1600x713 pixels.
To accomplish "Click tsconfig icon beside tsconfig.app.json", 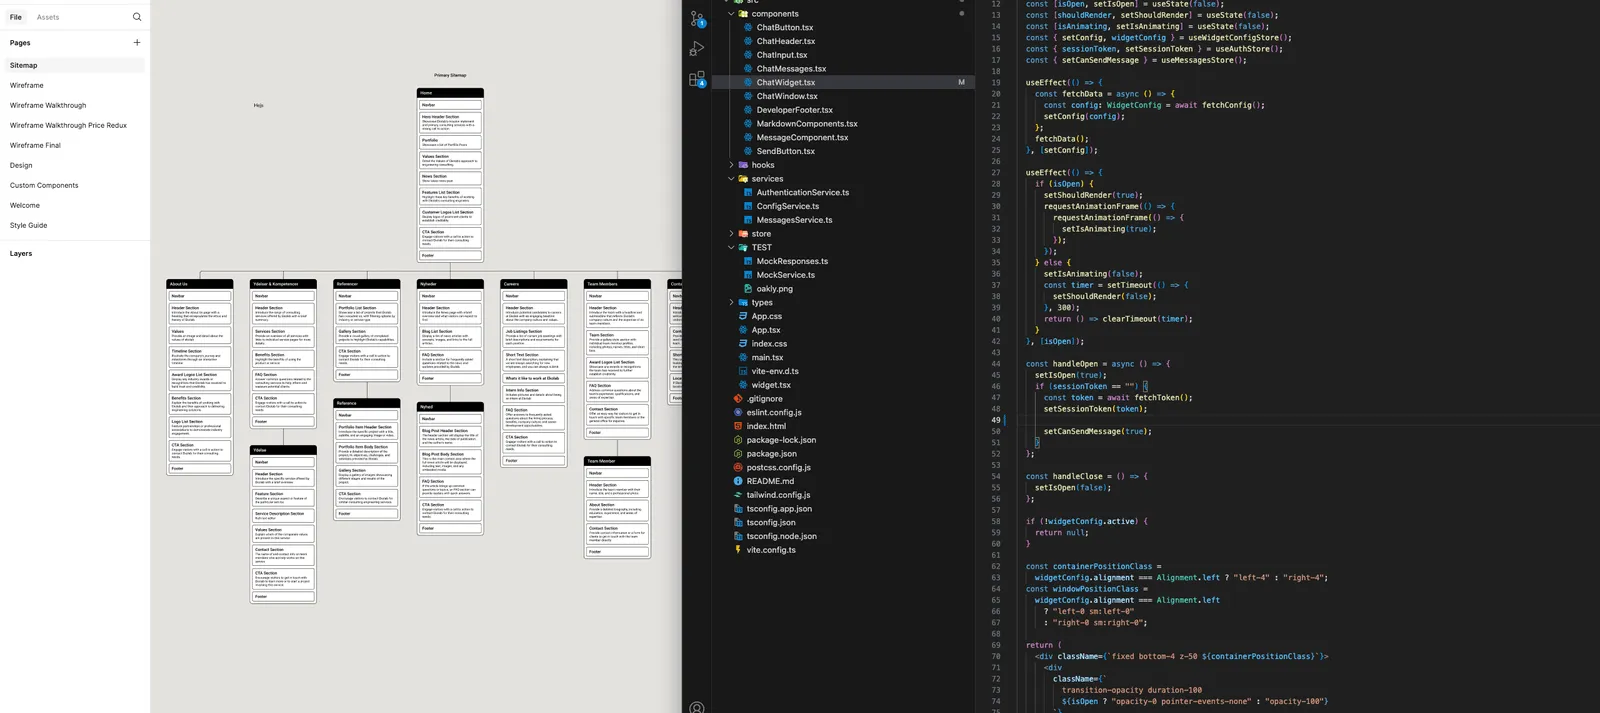I will pos(738,509).
